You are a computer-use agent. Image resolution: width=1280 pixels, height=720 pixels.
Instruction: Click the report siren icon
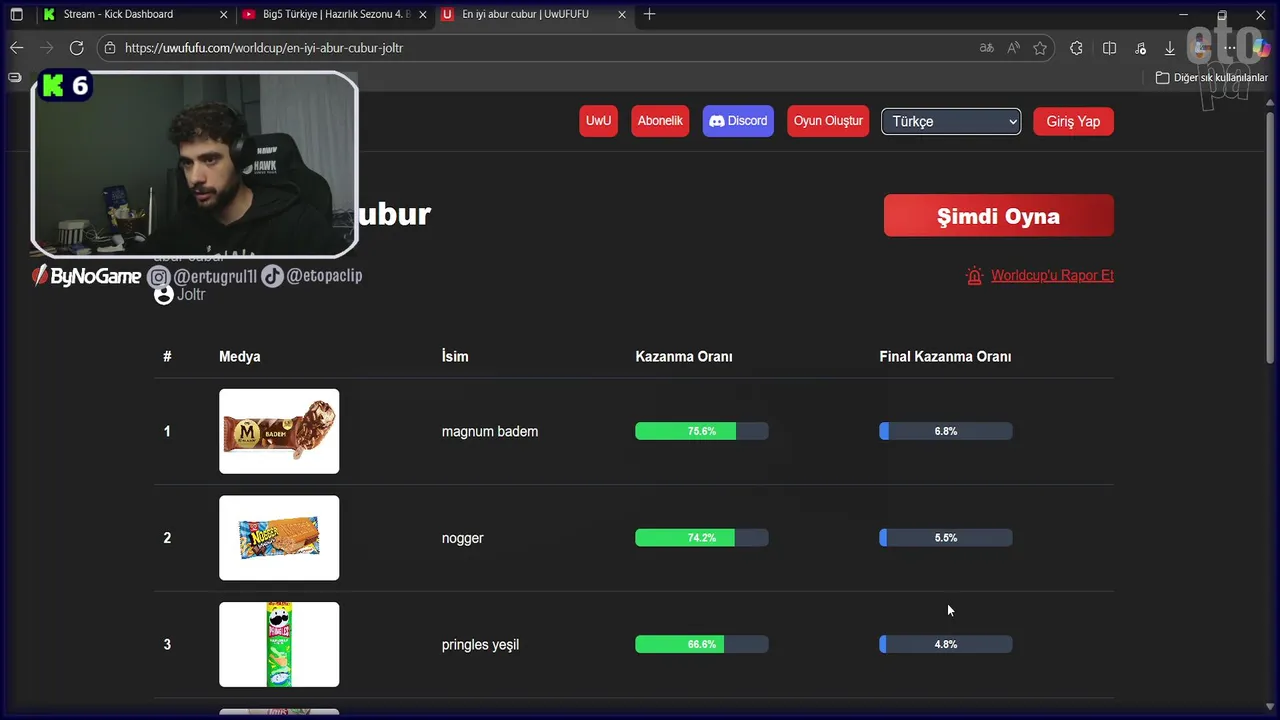coord(974,276)
